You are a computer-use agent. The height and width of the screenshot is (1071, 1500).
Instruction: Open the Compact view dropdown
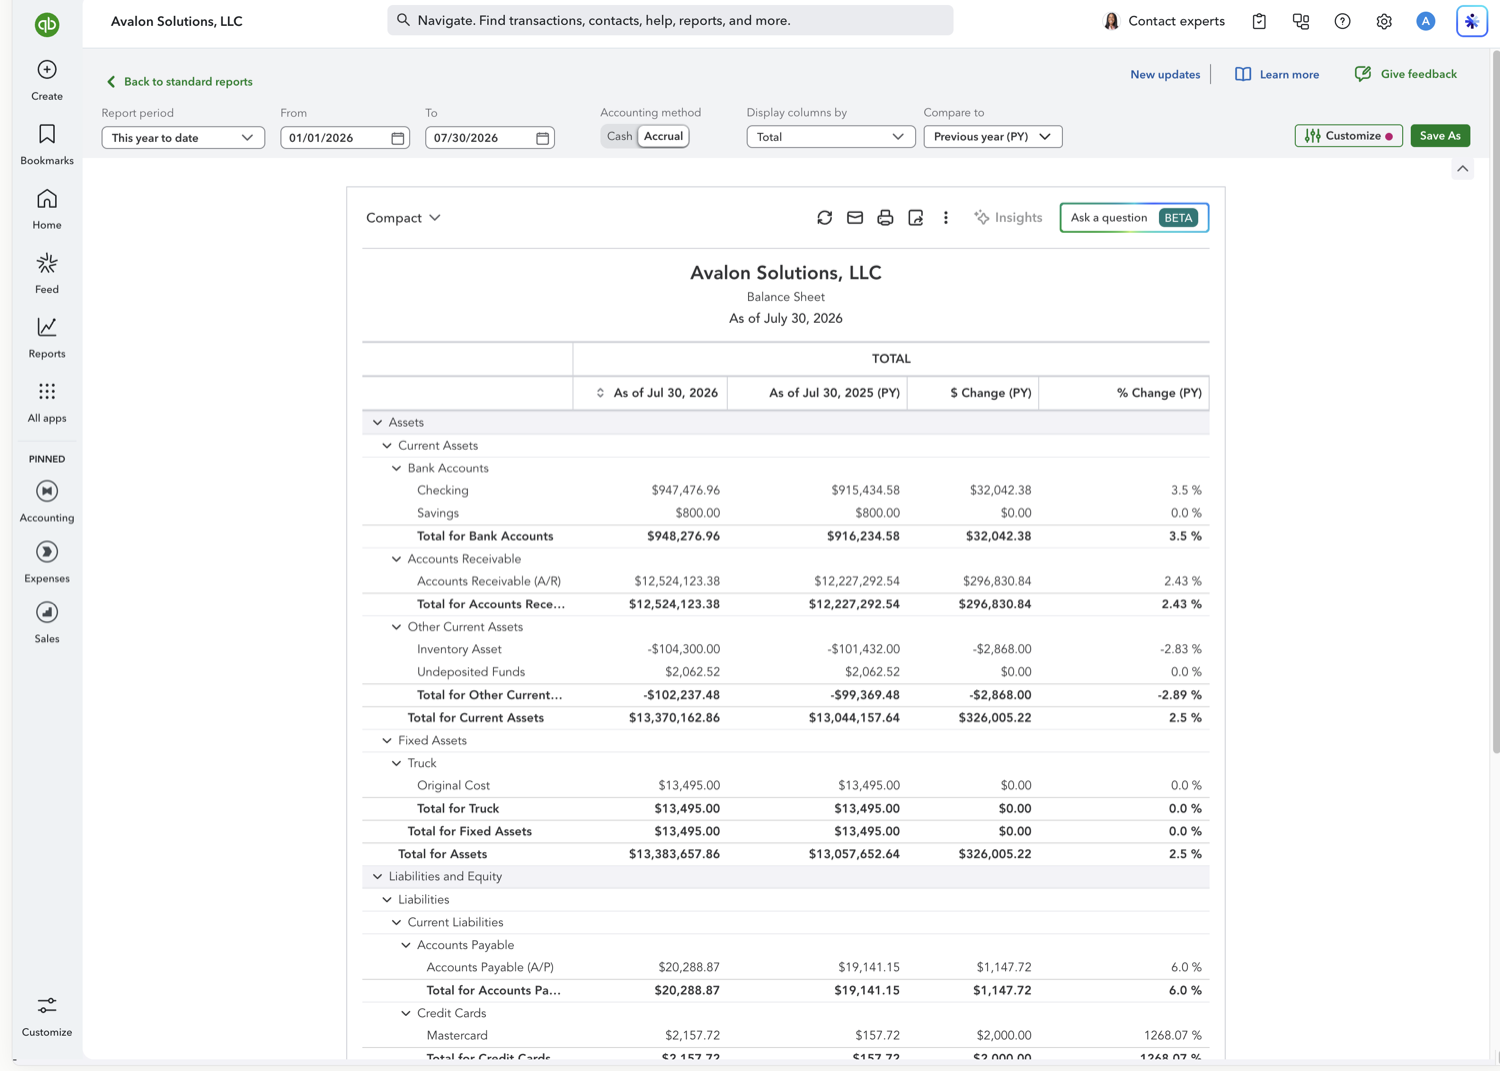point(403,218)
